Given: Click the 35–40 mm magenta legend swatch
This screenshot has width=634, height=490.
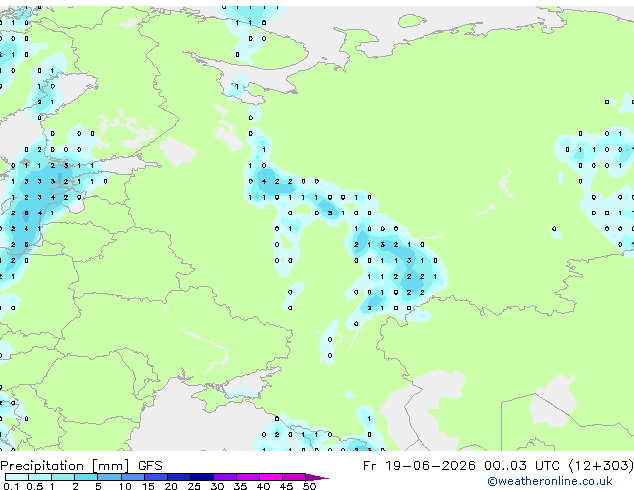Looking at the screenshot, I should tap(248, 477).
